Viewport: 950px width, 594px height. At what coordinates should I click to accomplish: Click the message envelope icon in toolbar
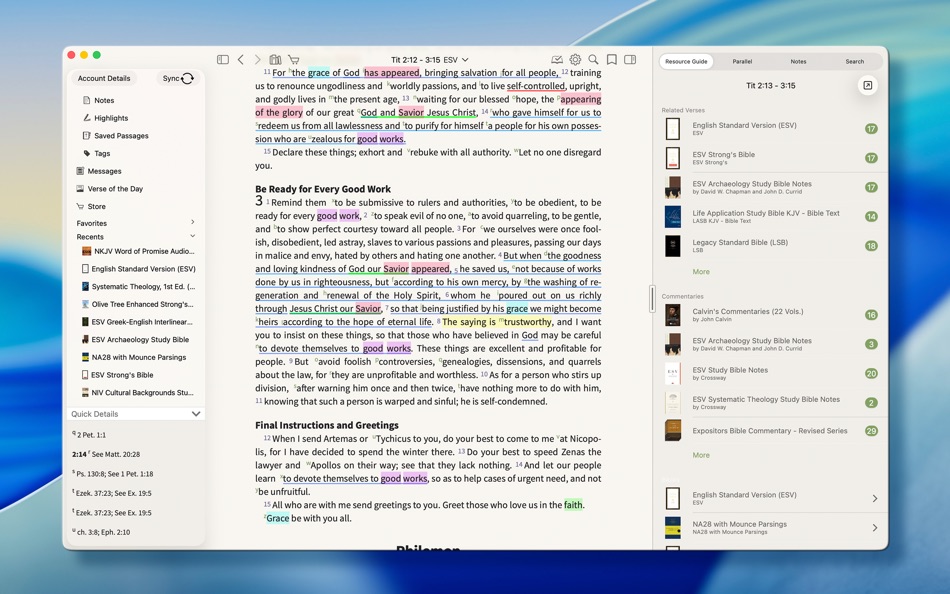(557, 58)
